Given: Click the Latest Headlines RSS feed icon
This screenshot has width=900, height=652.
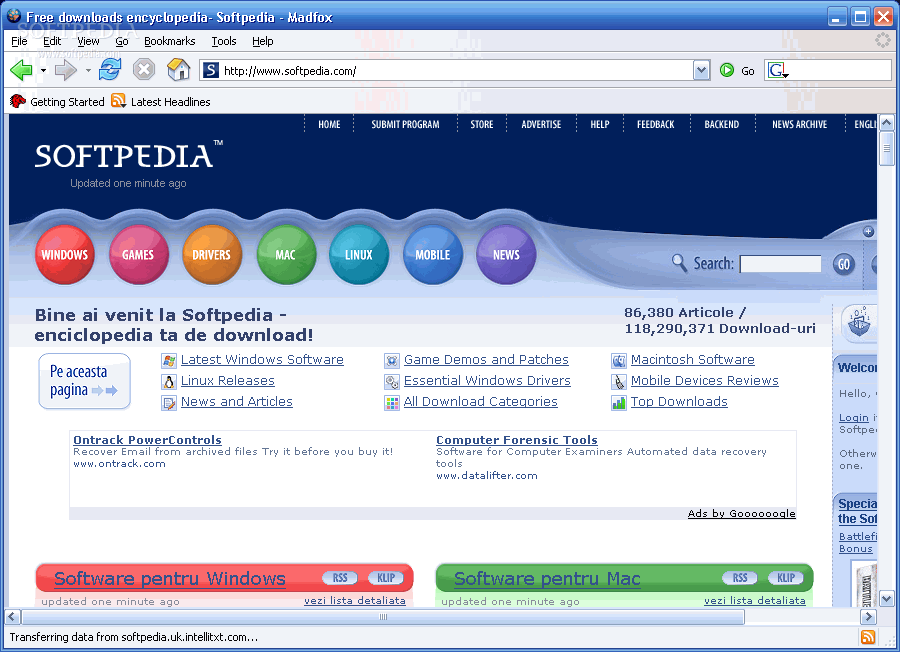Looking at the screenshot, I should [118, 101].
